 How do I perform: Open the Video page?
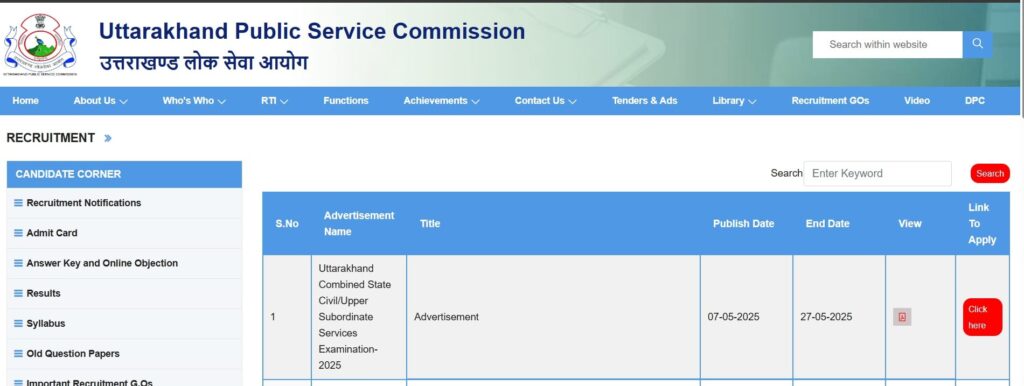917,101
